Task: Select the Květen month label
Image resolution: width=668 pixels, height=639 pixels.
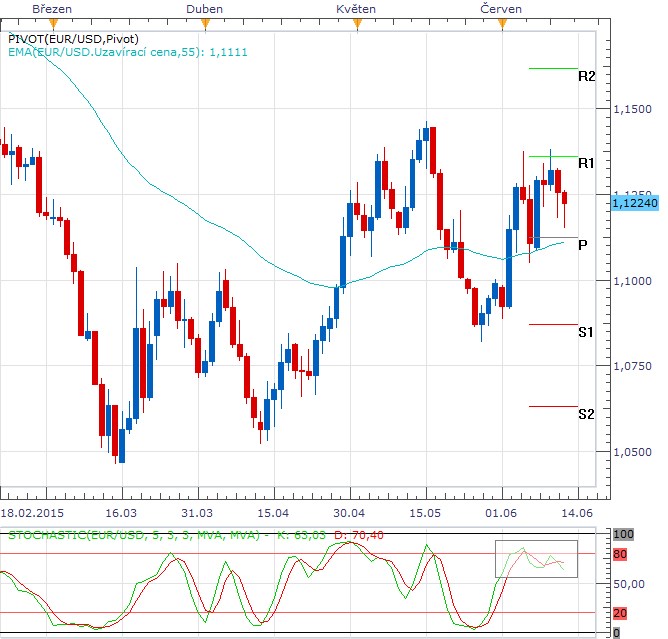Action: click(x=356, y=9)
